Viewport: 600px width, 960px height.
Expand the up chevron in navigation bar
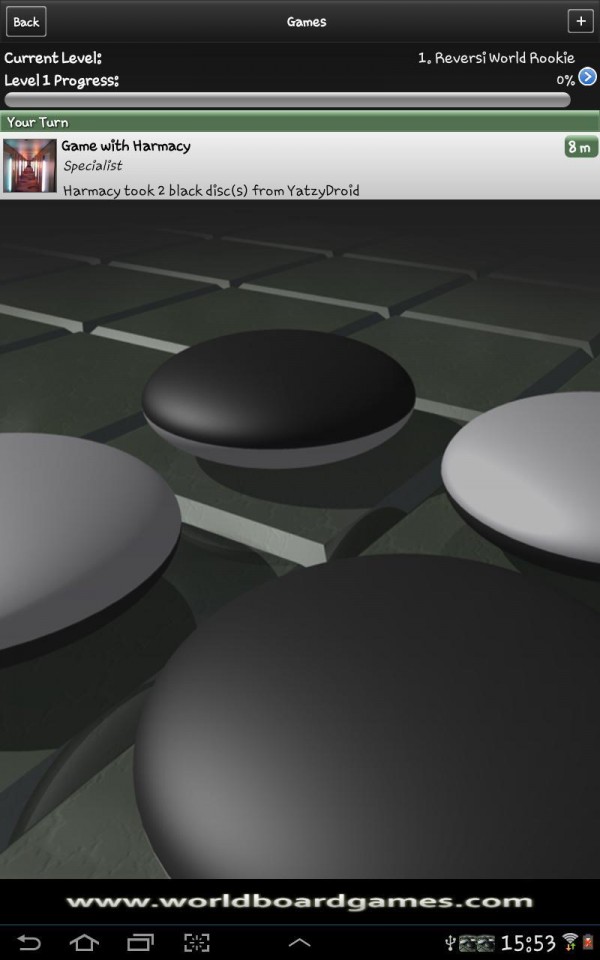pos(299,942)
